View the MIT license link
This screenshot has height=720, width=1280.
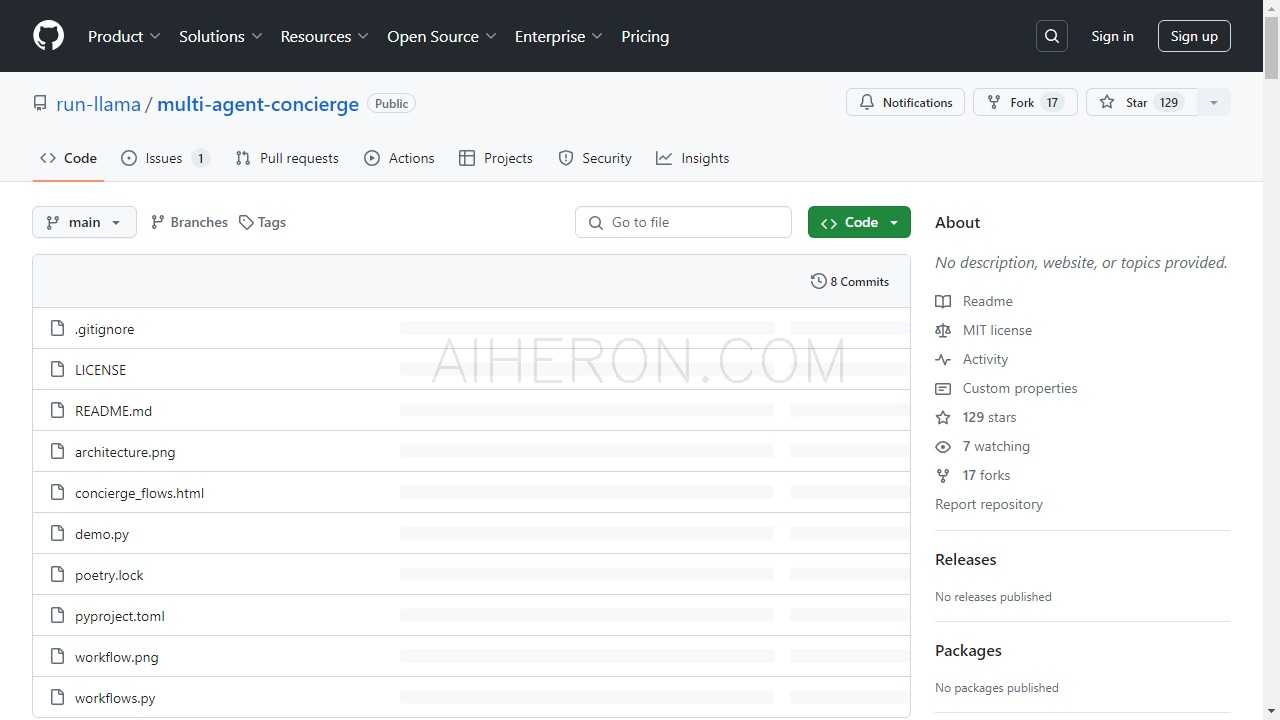click(997, 330)
